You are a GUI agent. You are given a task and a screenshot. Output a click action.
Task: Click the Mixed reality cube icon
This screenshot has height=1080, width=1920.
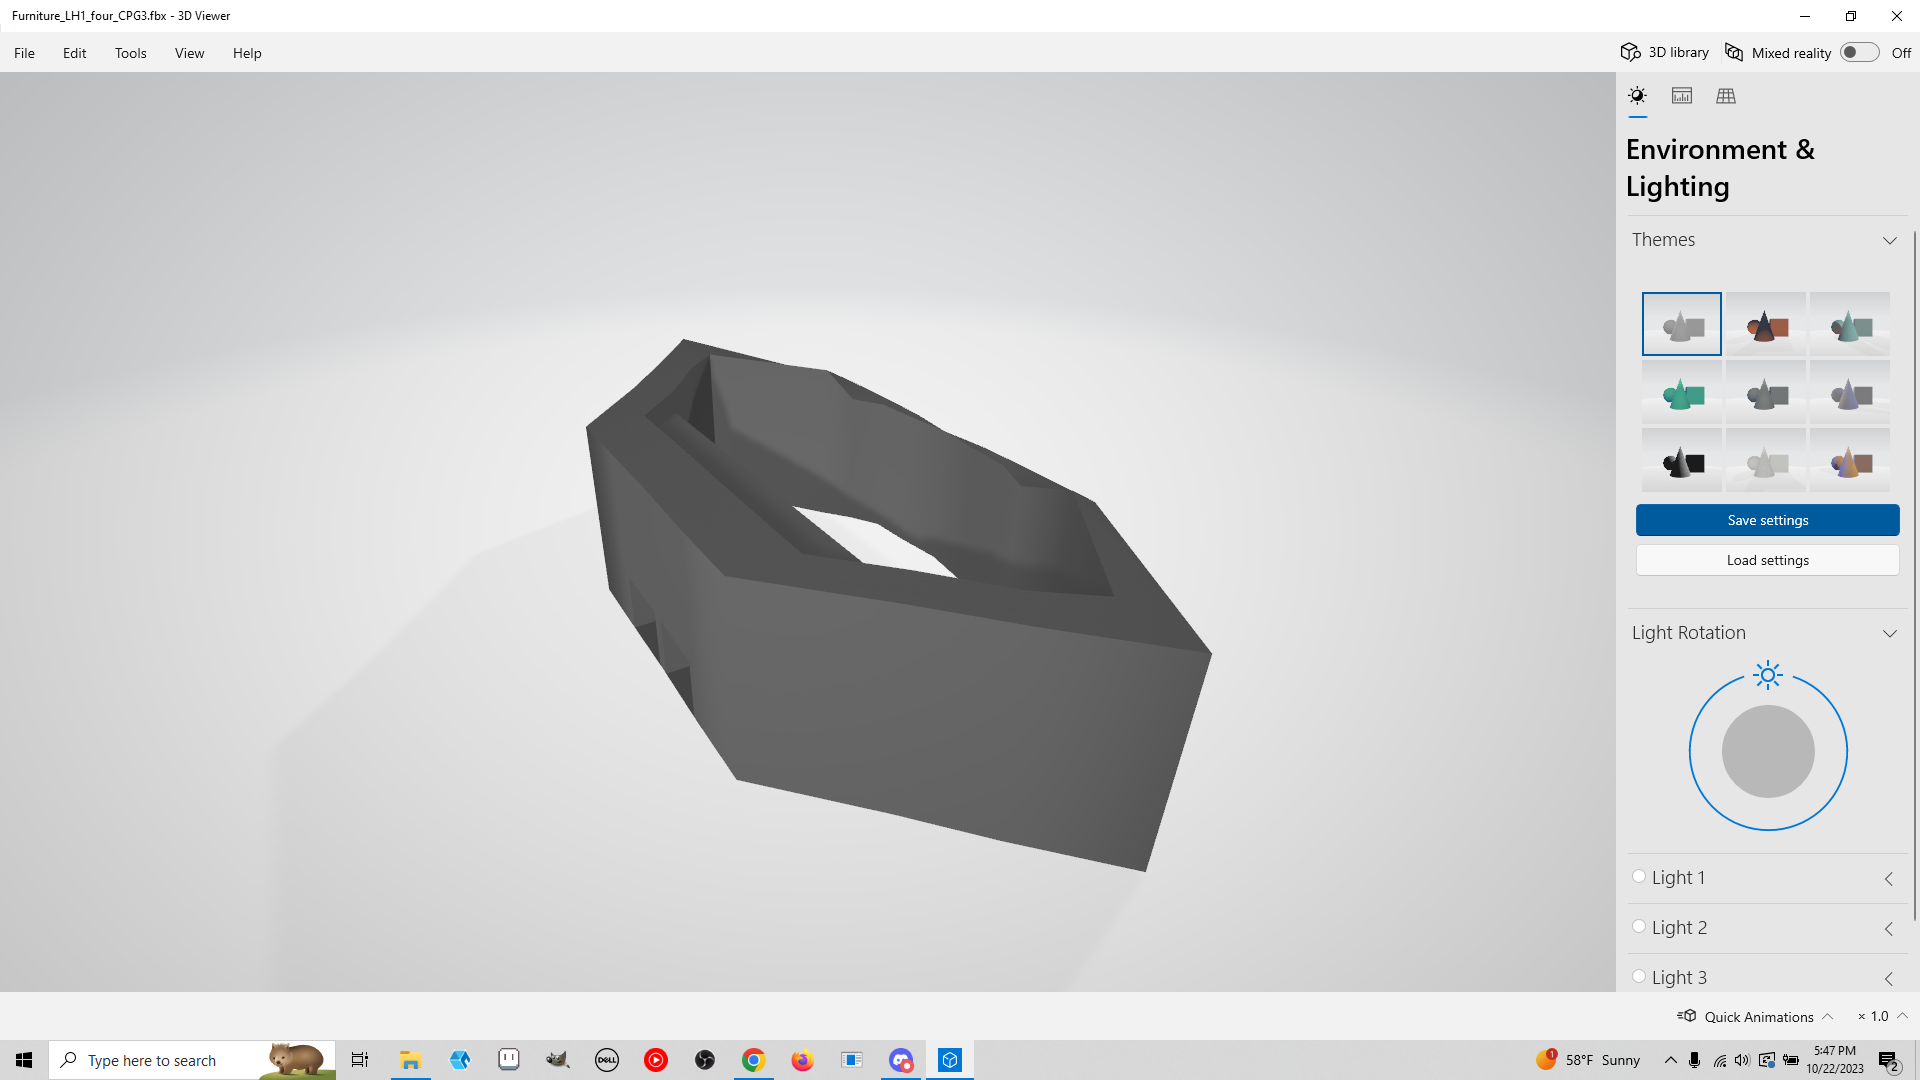[x=1734, y=52]
